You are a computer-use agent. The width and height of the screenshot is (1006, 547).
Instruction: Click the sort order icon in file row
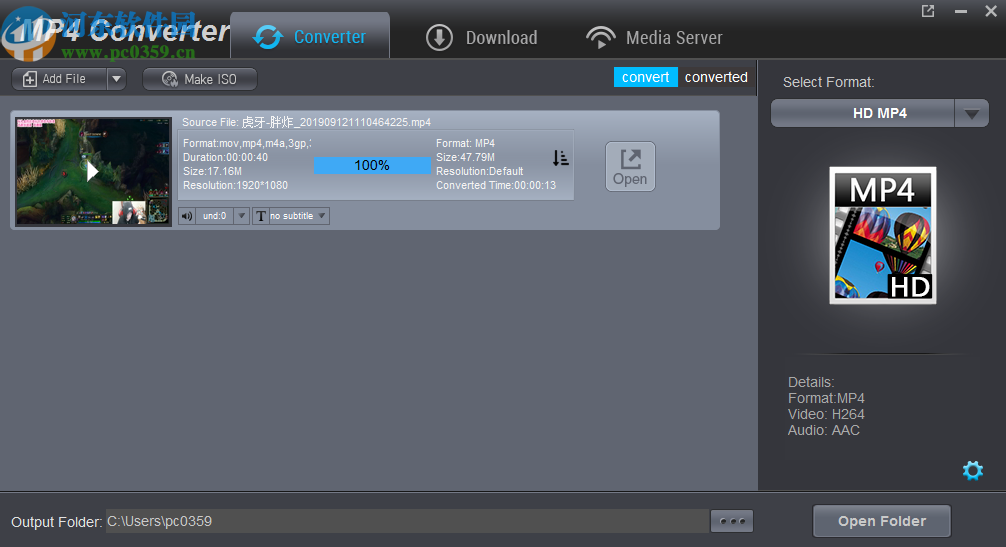coord(560,158)
